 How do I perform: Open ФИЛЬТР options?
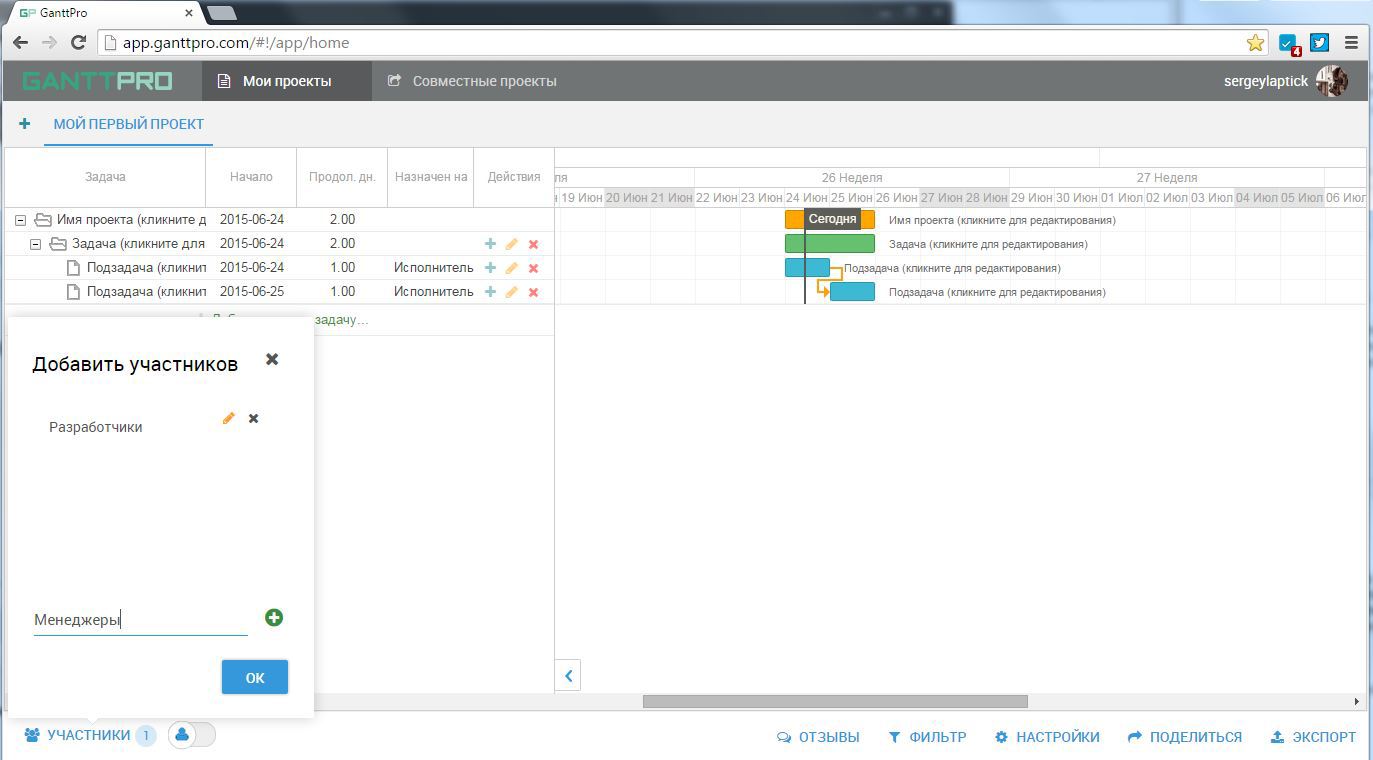(927, 737)
